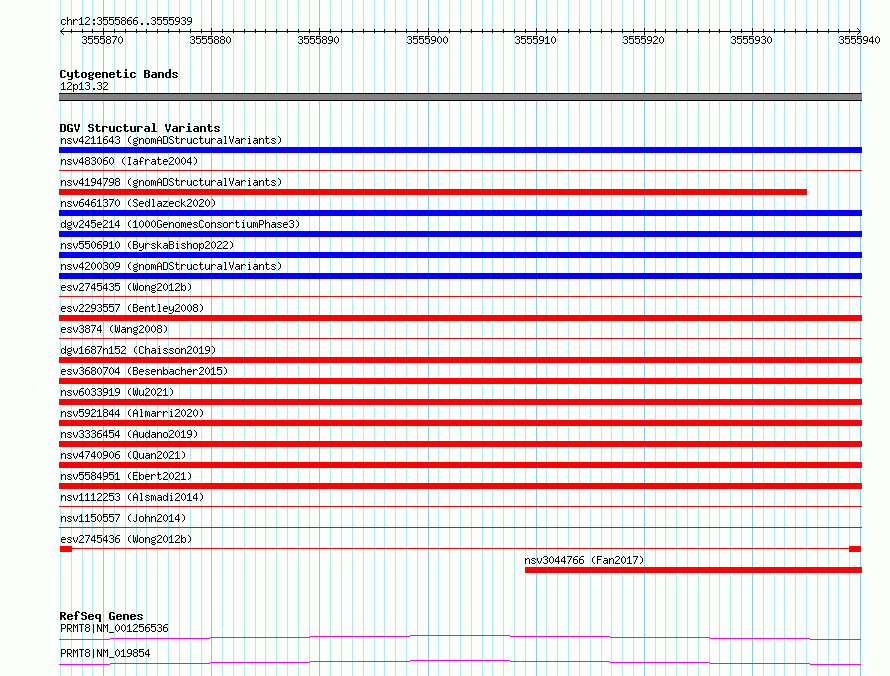The image size is (890, 676).
Task: Click the blue bar under nsv5506910
Action: coord(460,255)
